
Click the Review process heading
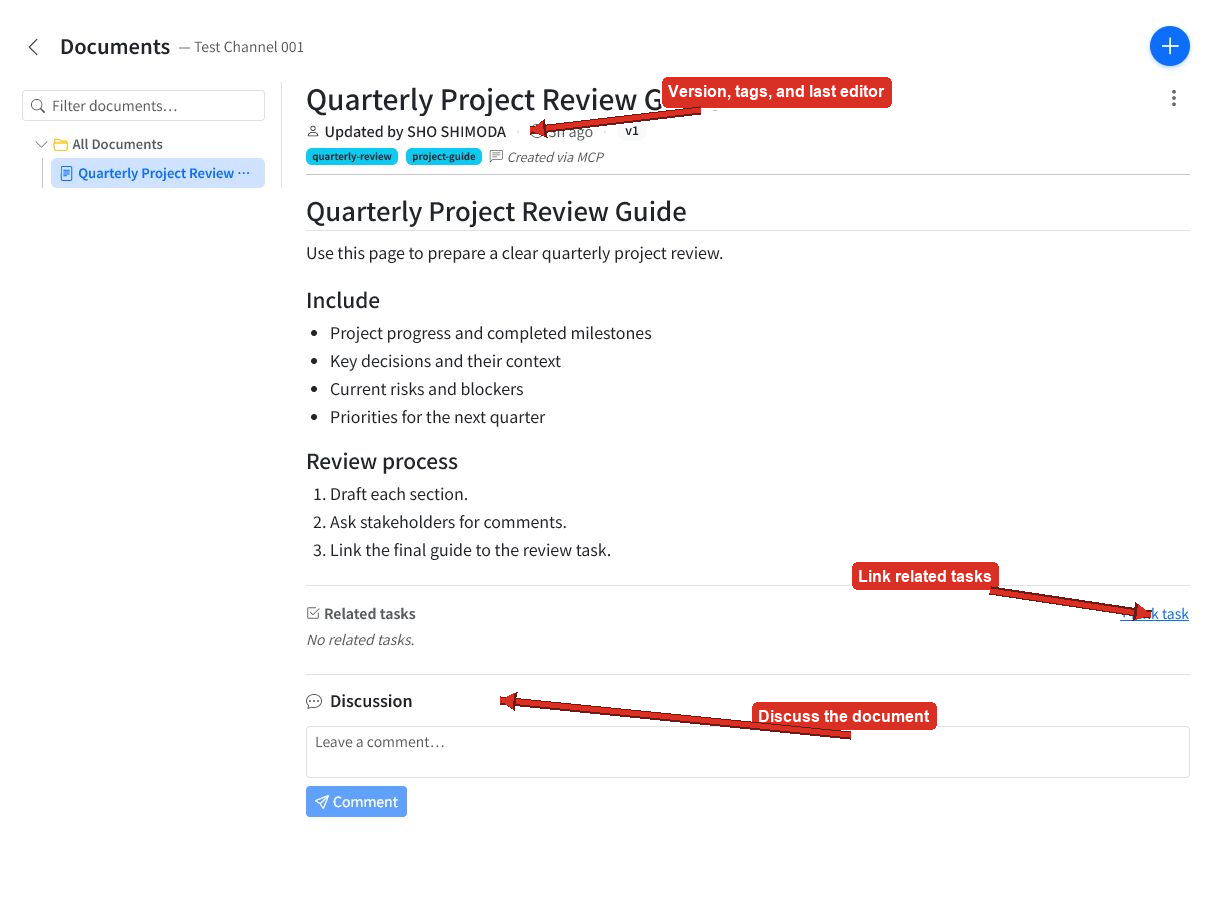382,461
